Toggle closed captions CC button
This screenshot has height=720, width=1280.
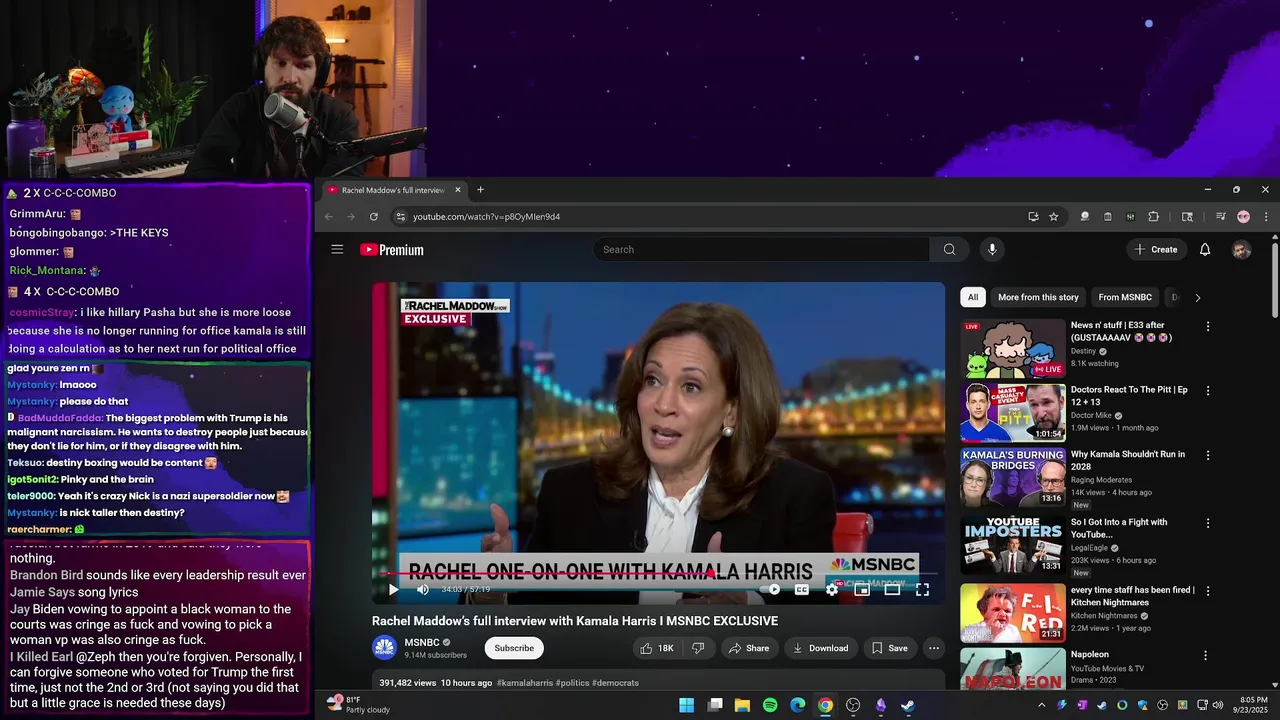point(802,590)
